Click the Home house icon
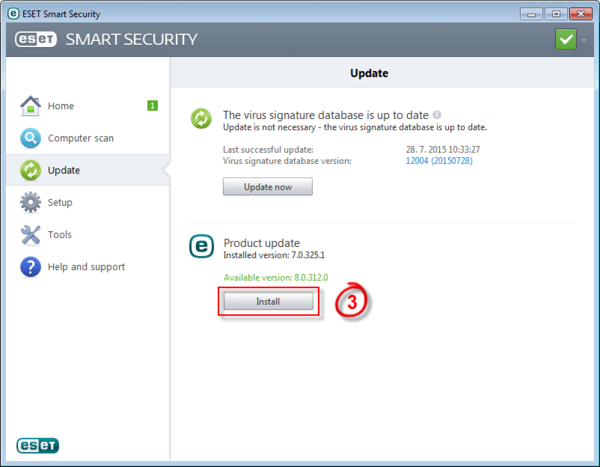The width and height of the screenshot is (600, 467). [x=31, y=106]
